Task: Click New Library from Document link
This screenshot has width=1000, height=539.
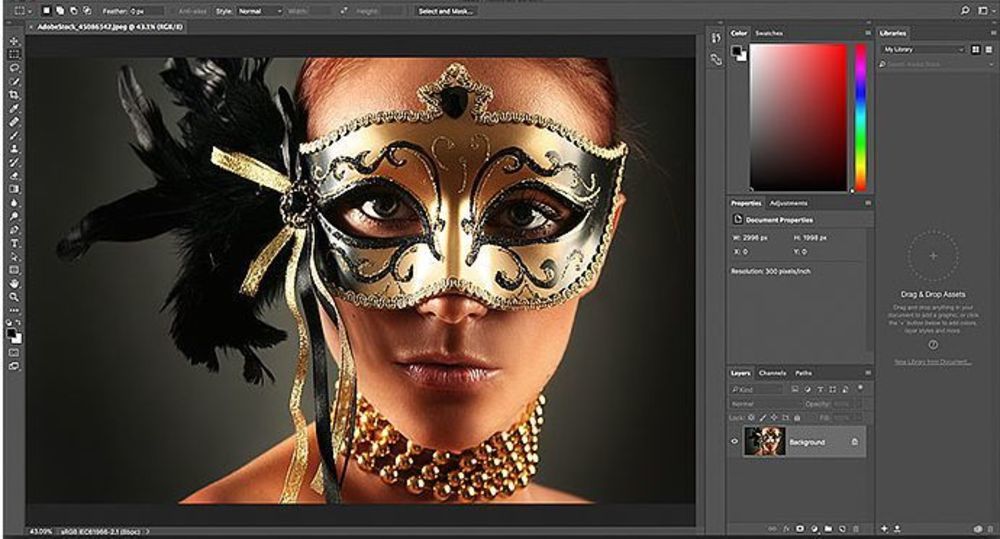Action: pyautogui.click(x=932, y=362)
